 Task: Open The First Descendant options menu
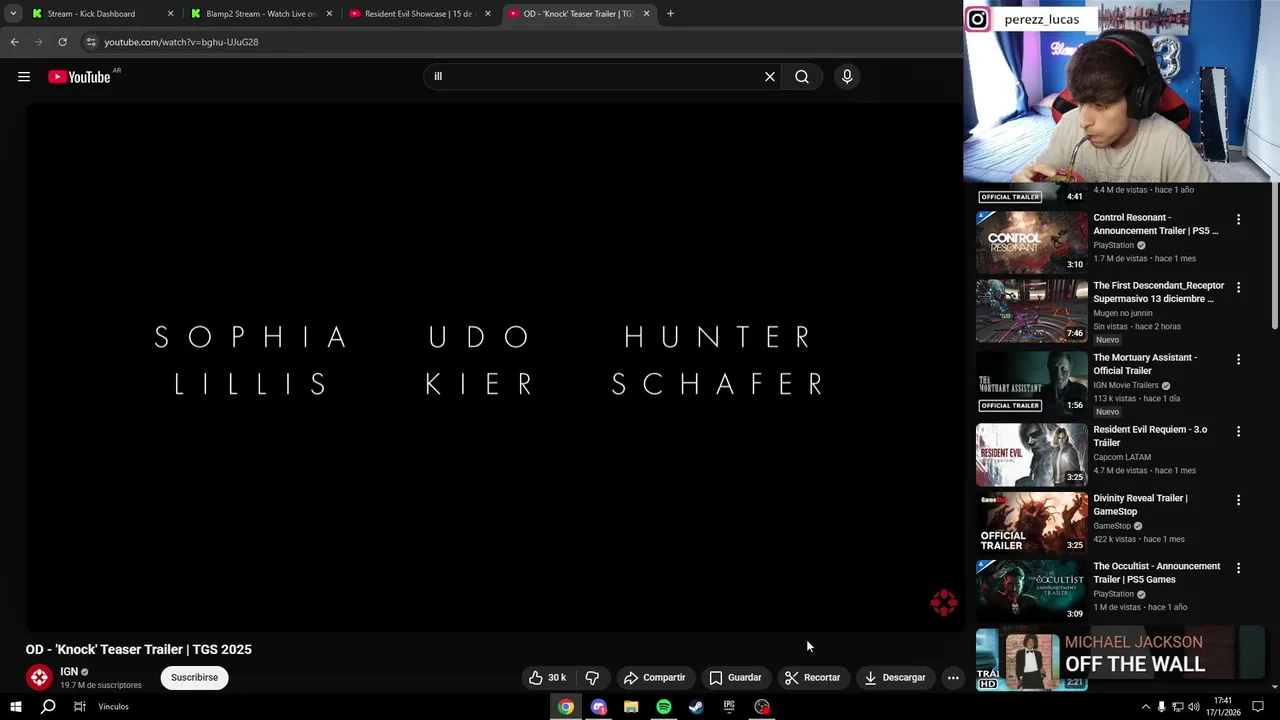tap(1238, 287)
